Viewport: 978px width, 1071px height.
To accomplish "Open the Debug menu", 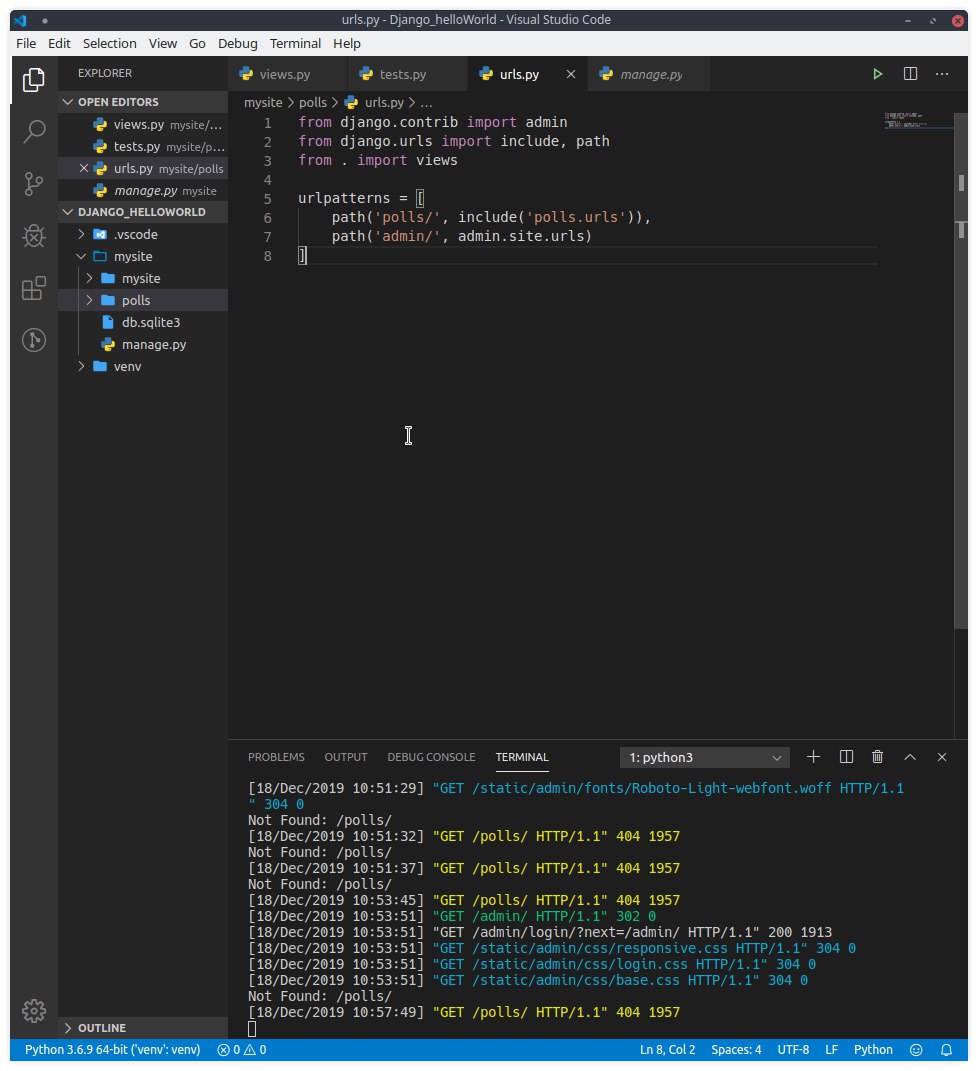I will pos(238,44).
